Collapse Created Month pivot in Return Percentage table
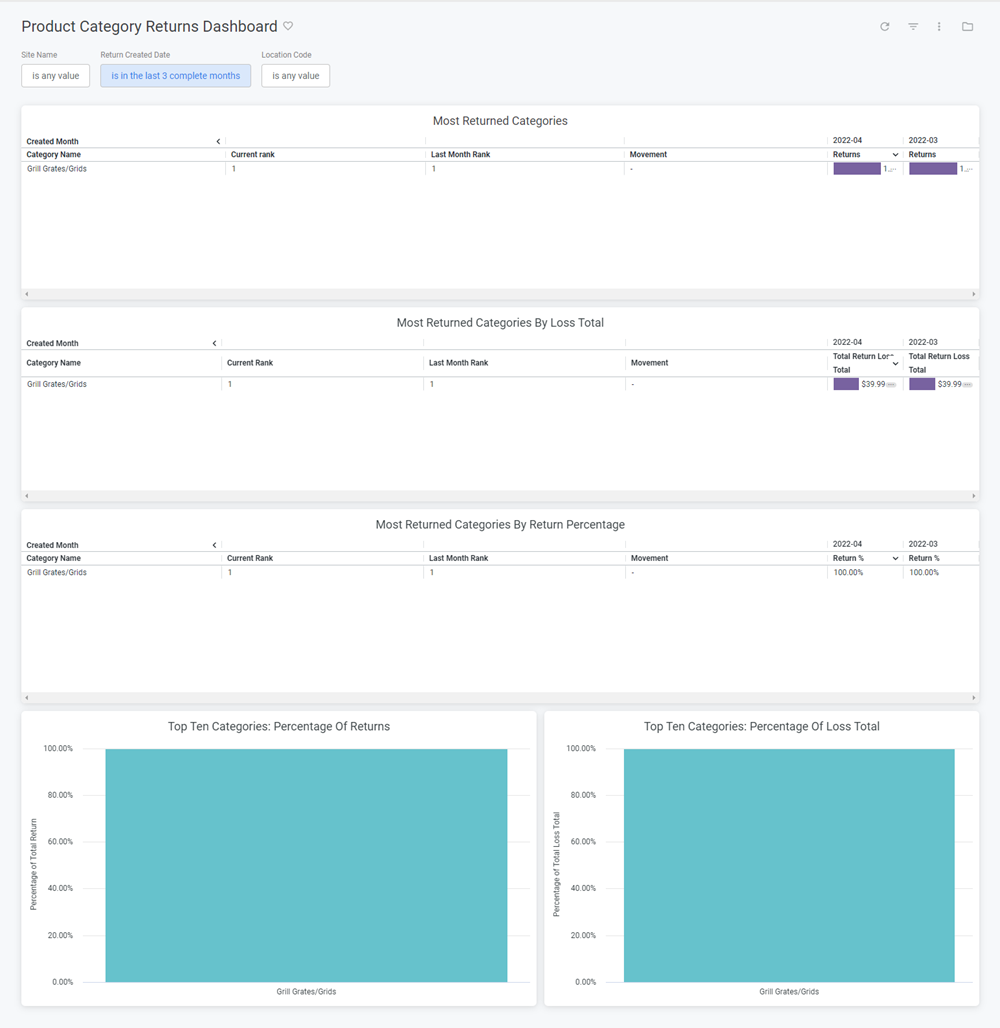The image size is (1000, 1028). [x=214, y=546]
